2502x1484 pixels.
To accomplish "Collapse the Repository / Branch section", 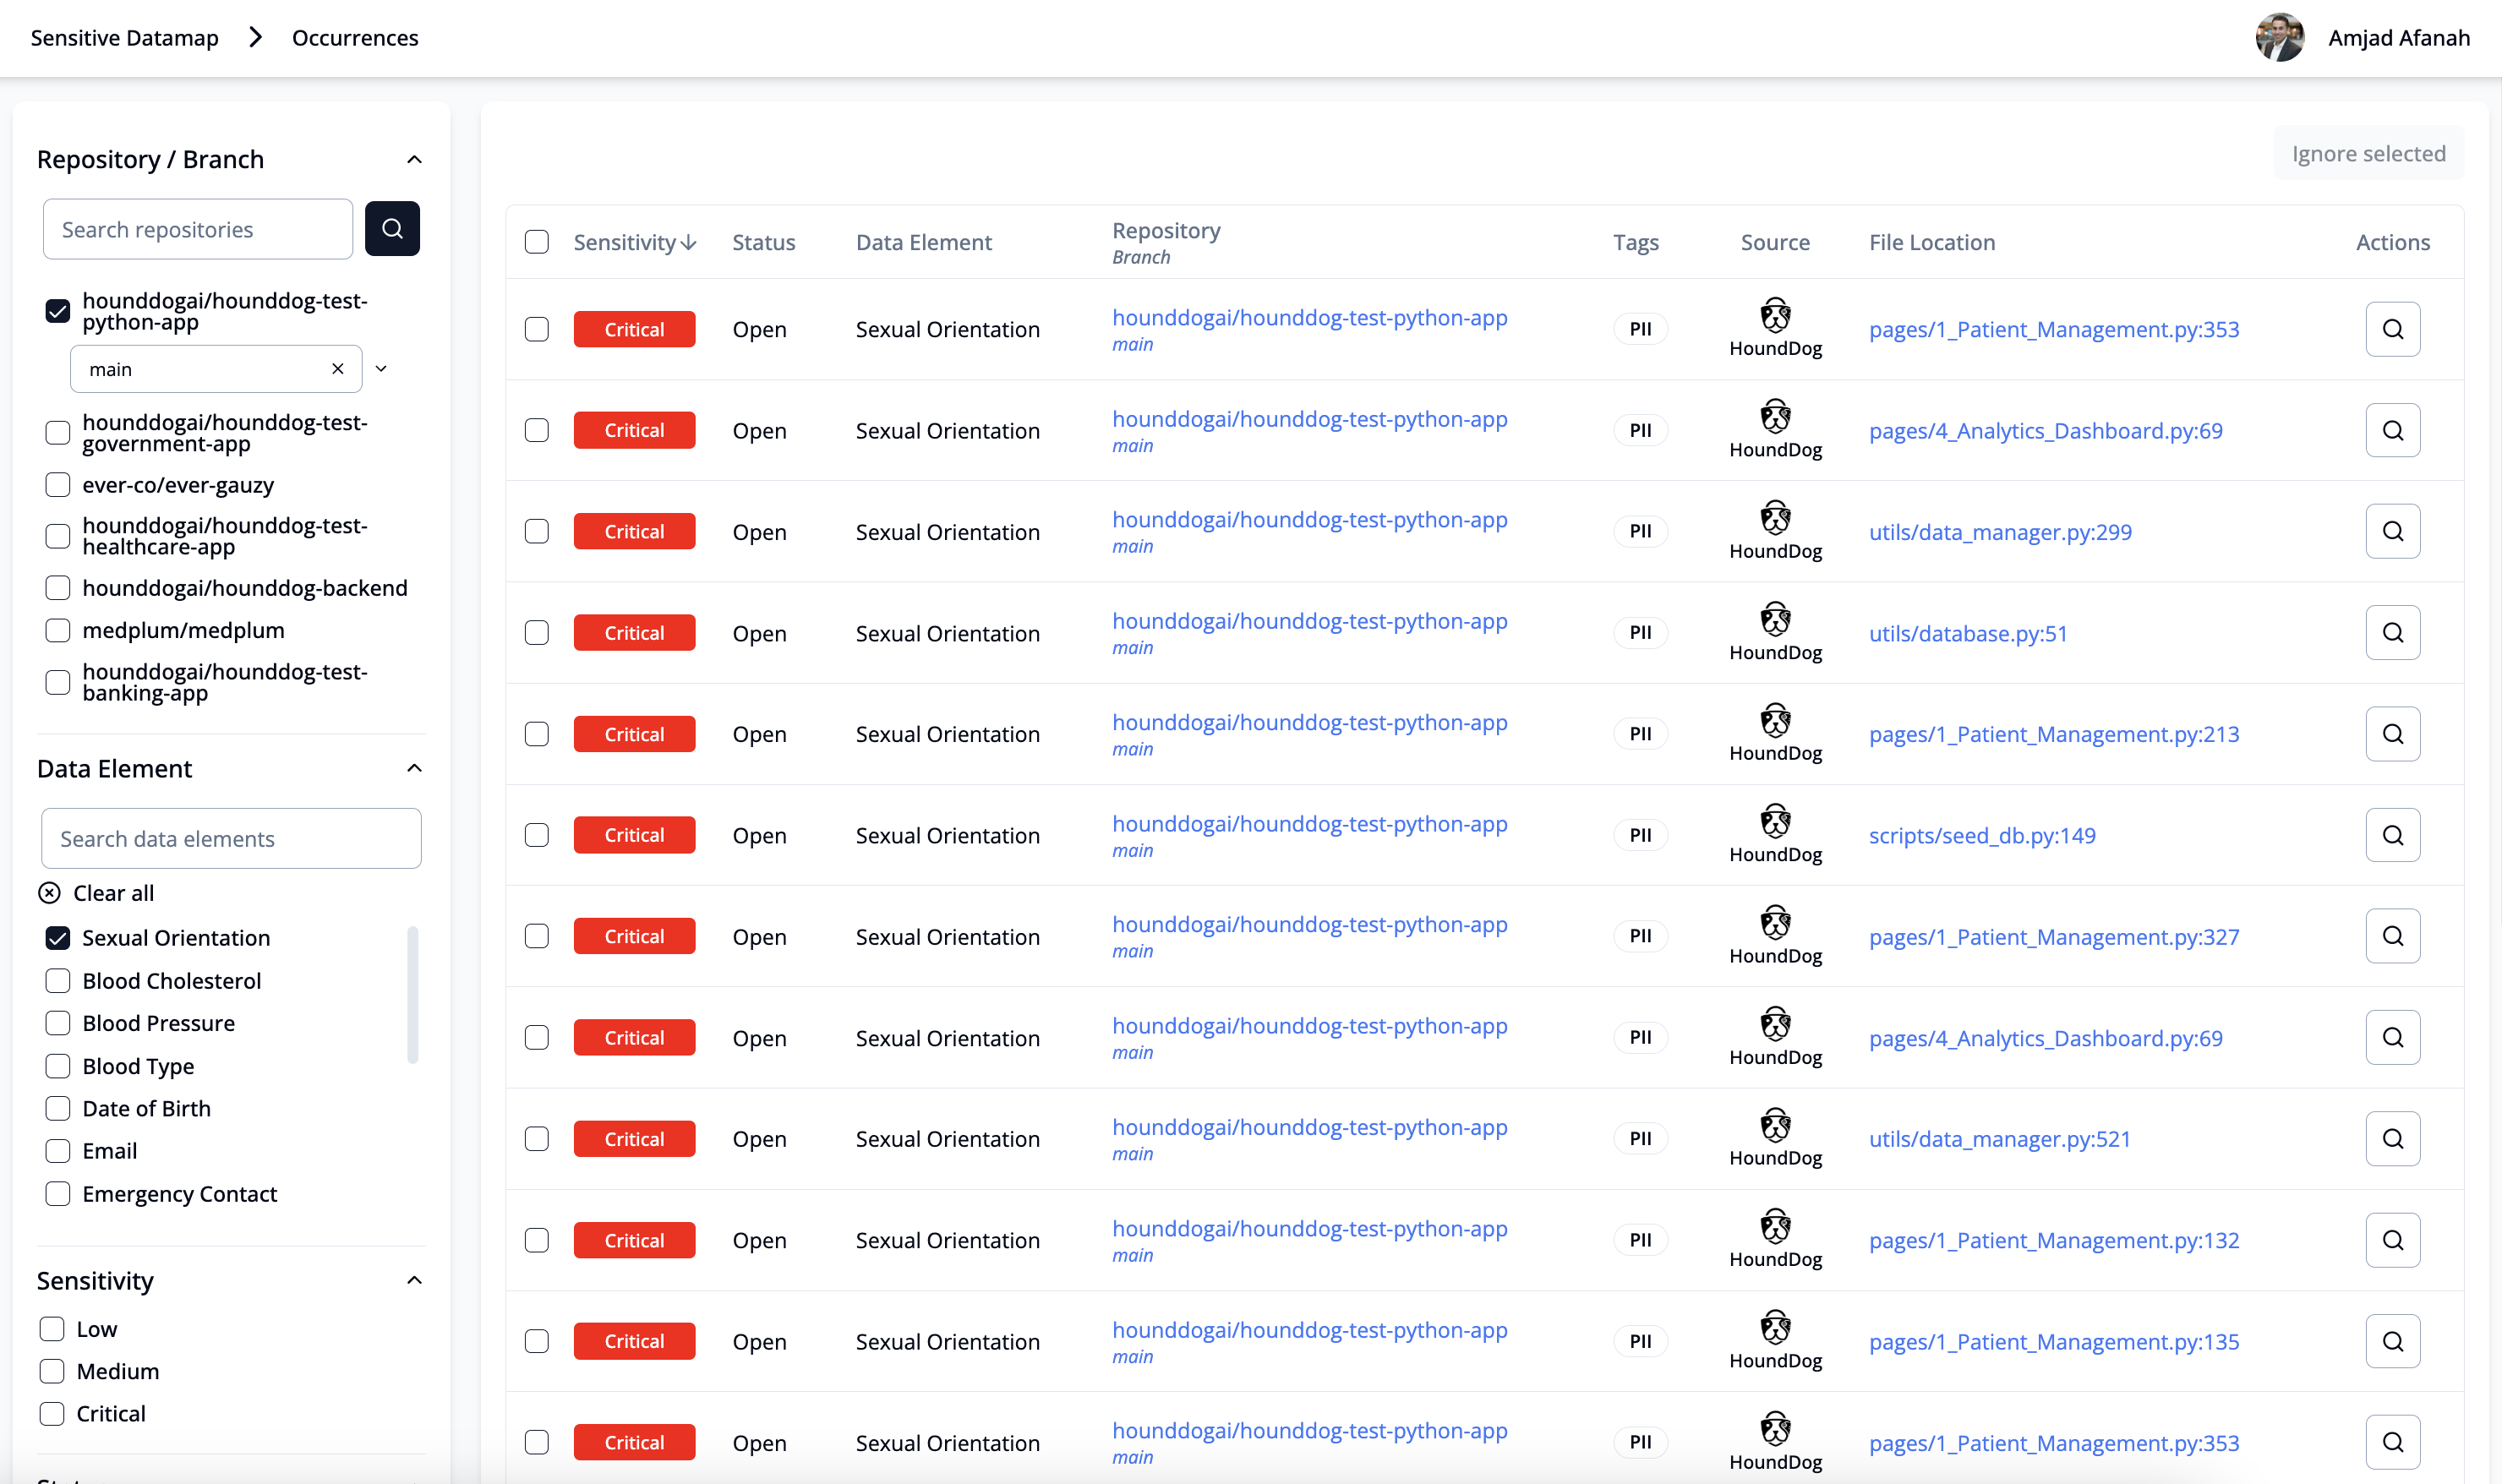I will pyautogui.click(x=414, y=160).
